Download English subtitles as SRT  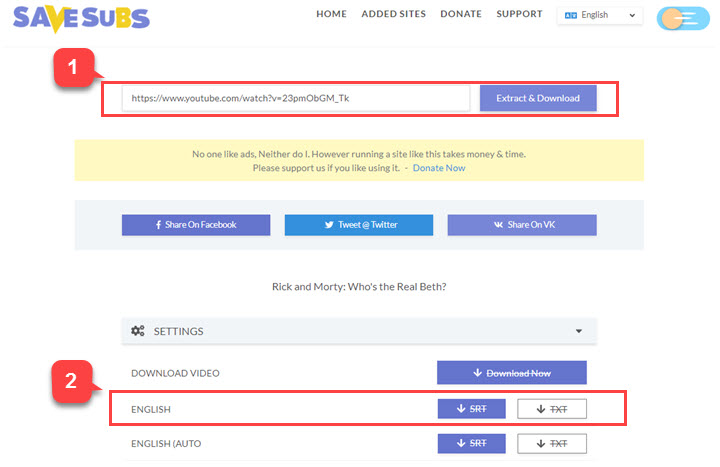click(471, 408)
